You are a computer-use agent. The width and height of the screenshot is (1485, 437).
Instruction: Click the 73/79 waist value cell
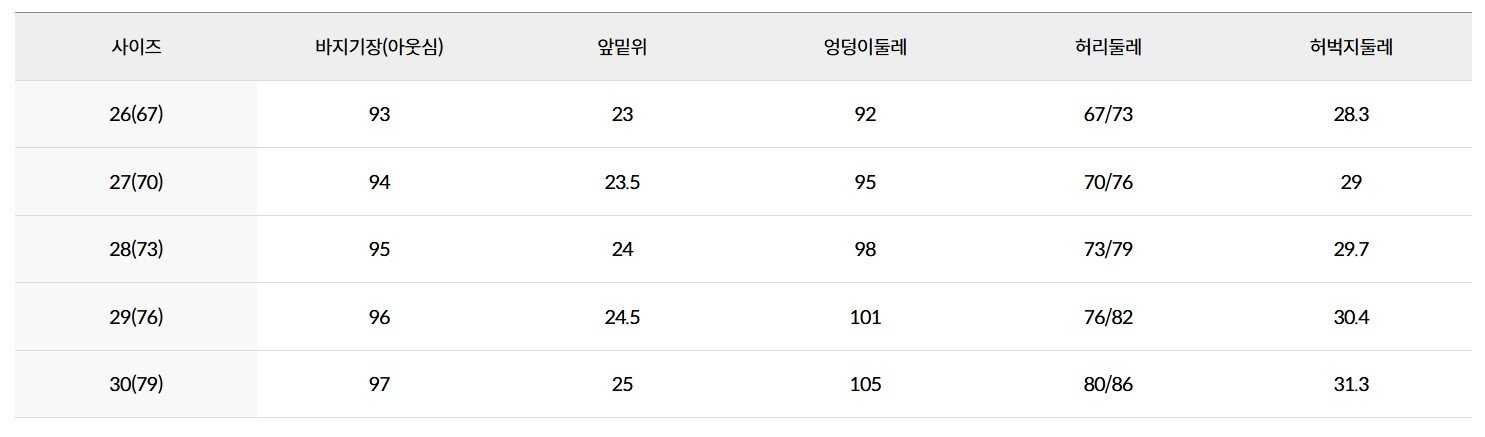[x=1108, y=249]
